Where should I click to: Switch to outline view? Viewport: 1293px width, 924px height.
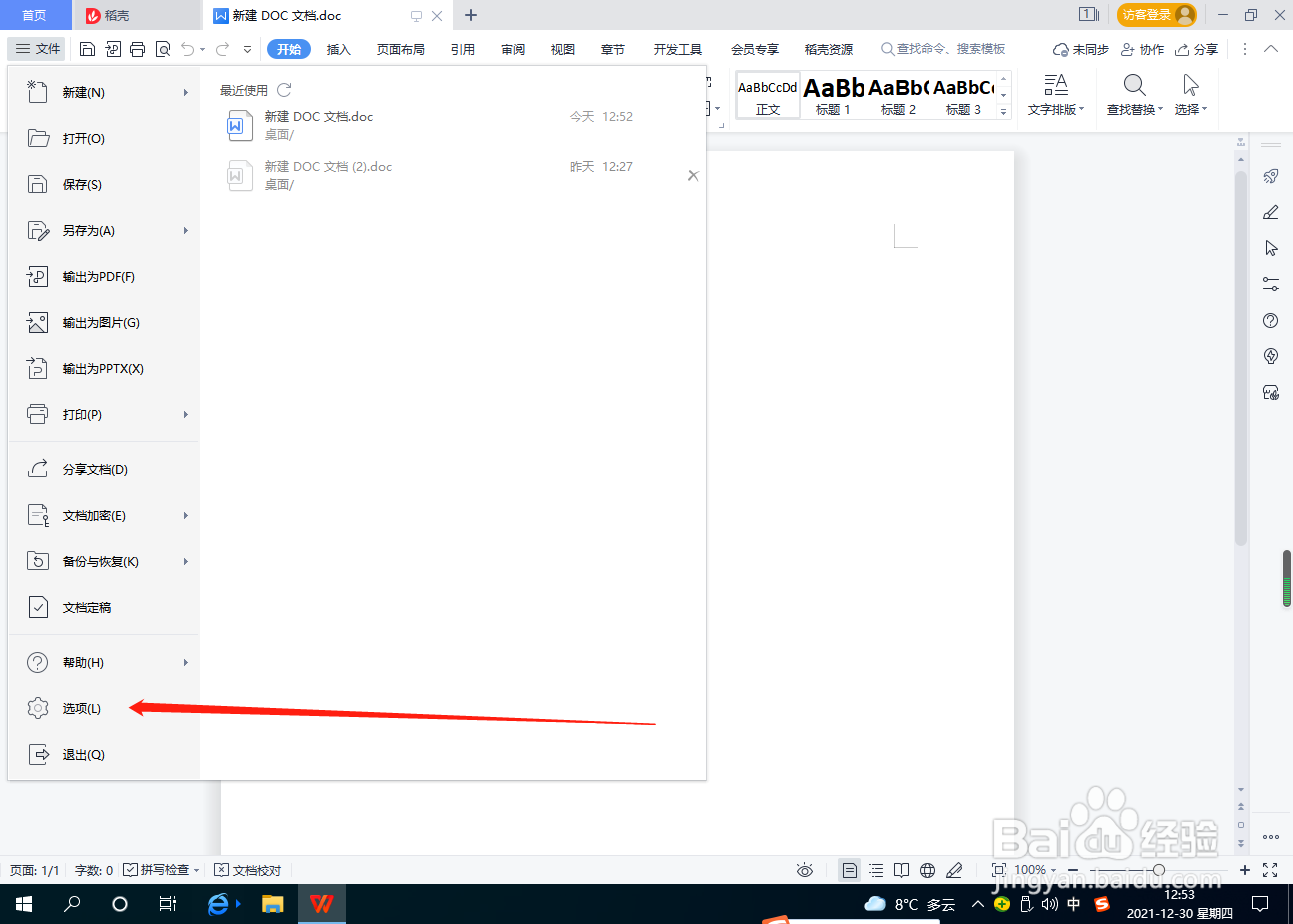pyautogui.click(x=876, y=870)
